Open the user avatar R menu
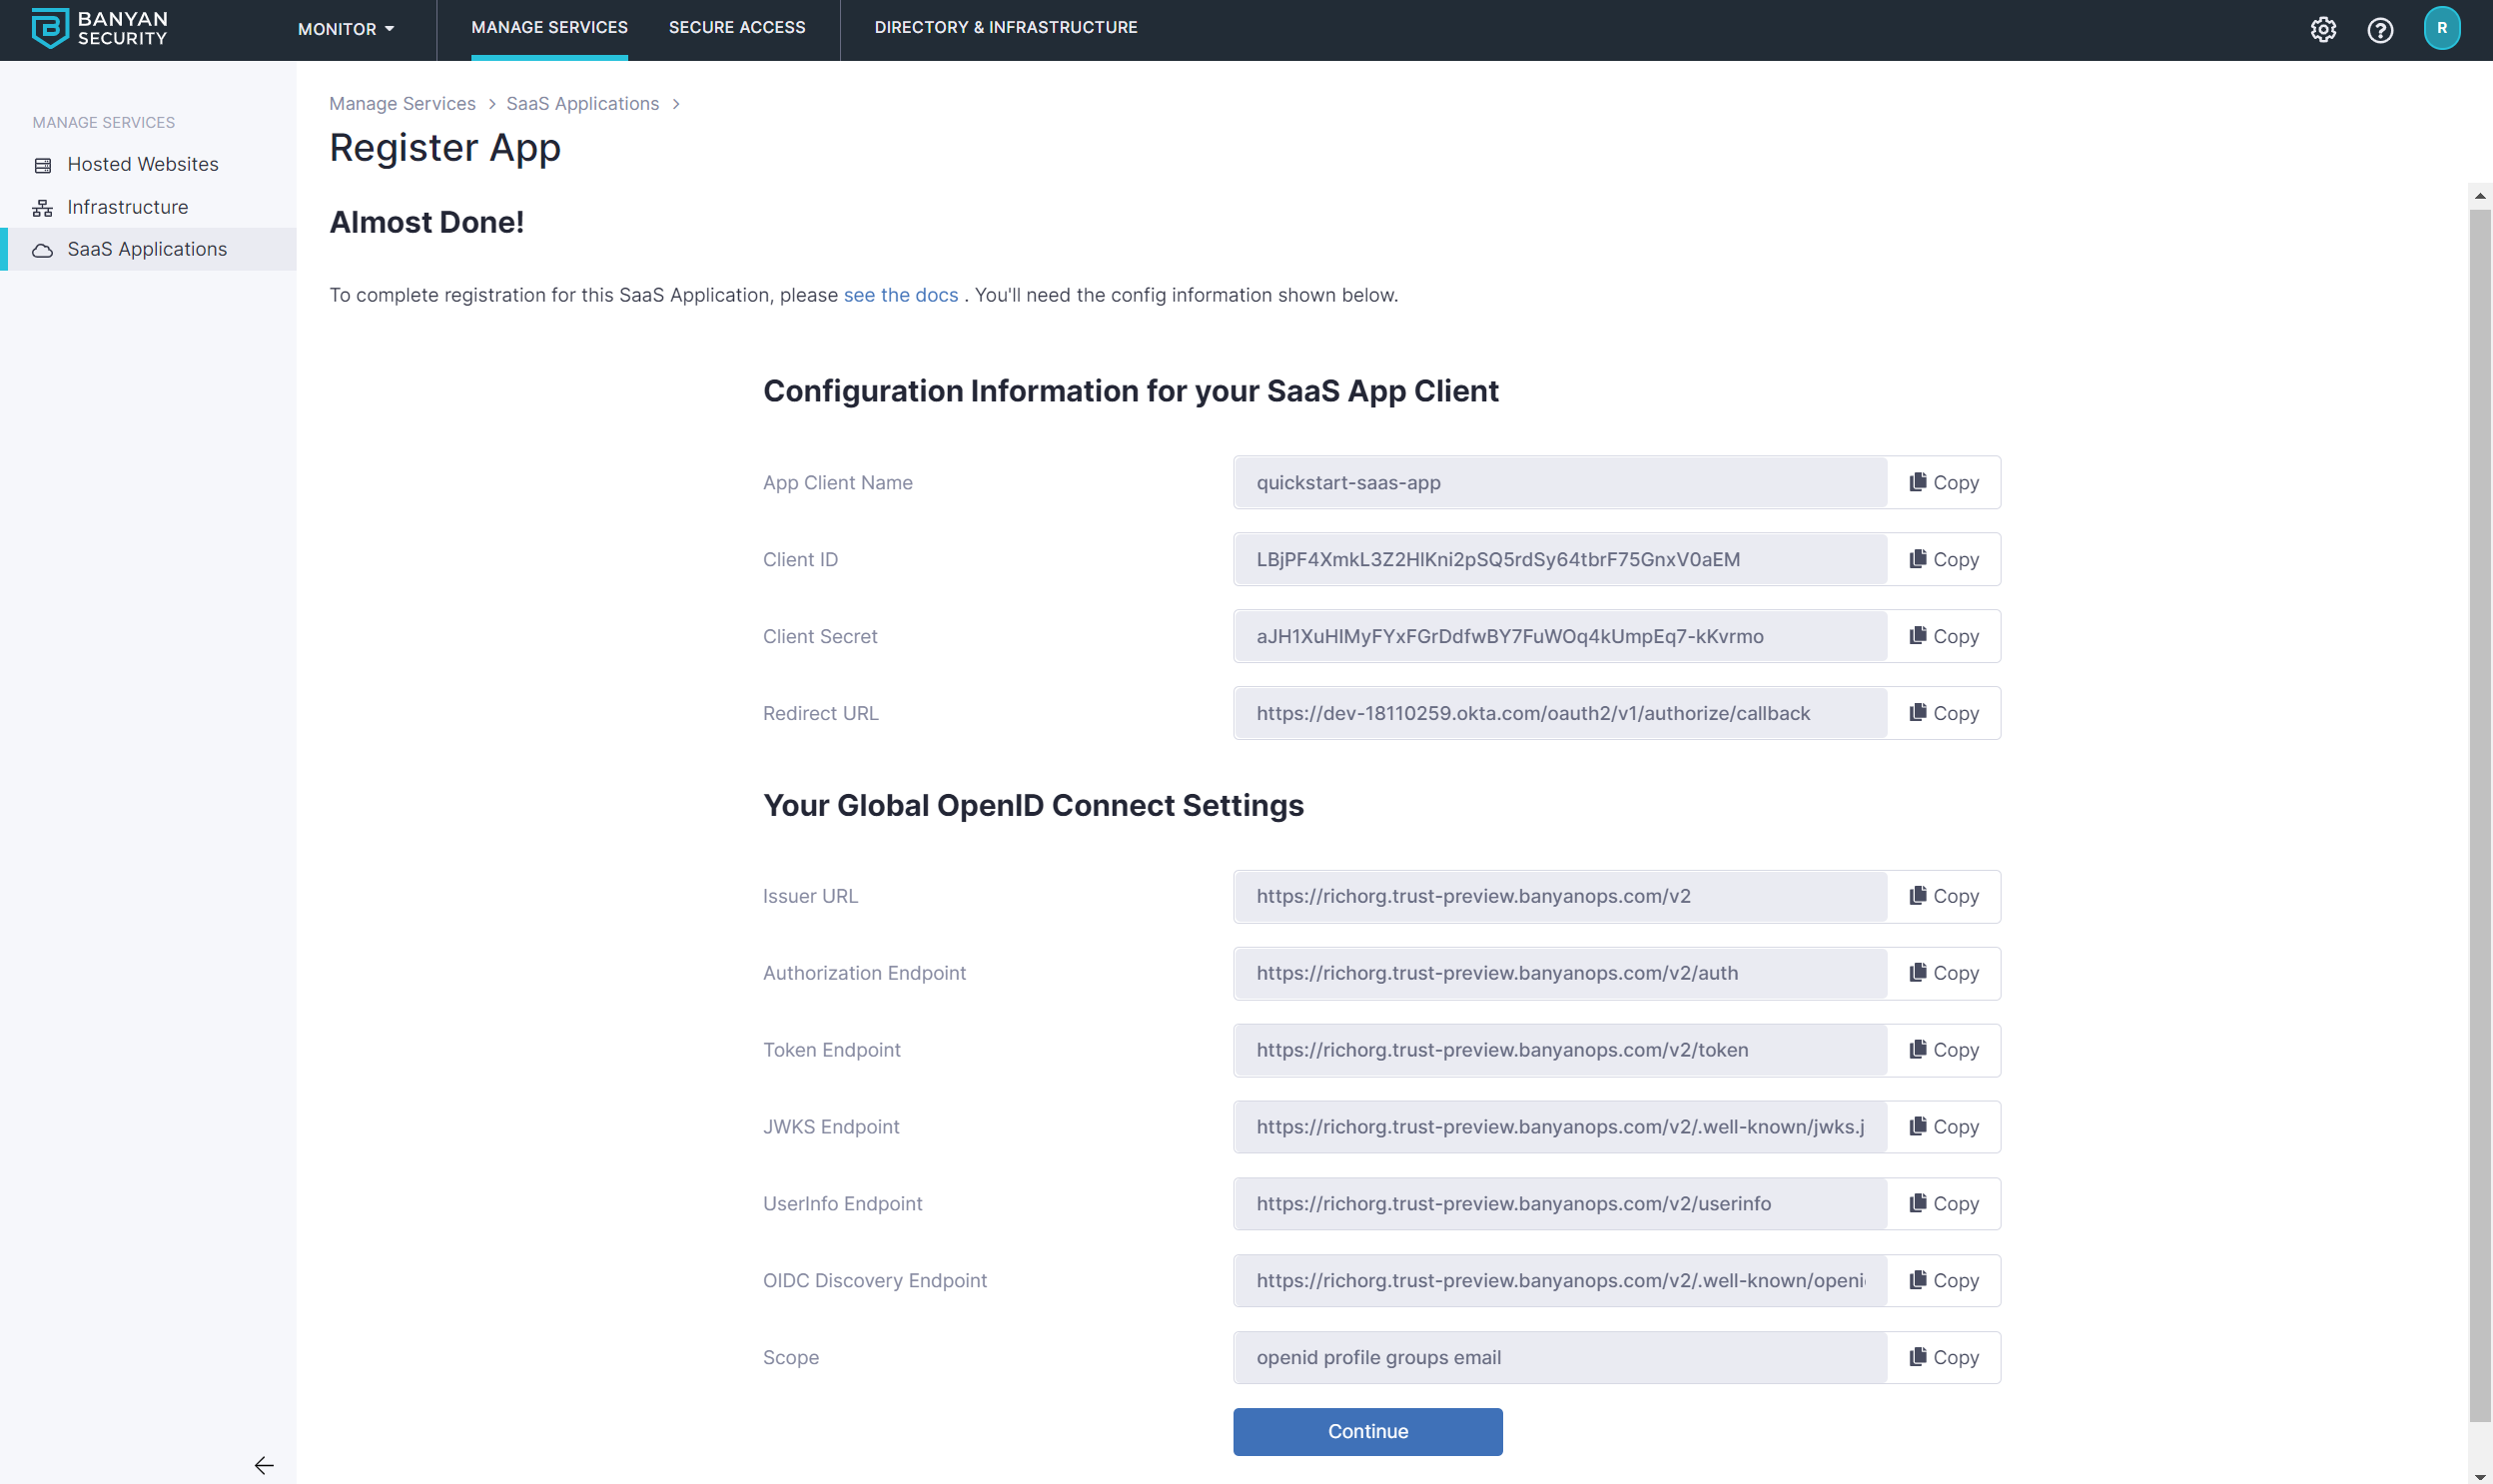This screenshot has height=1484, width=2493. coord(2440,28)
